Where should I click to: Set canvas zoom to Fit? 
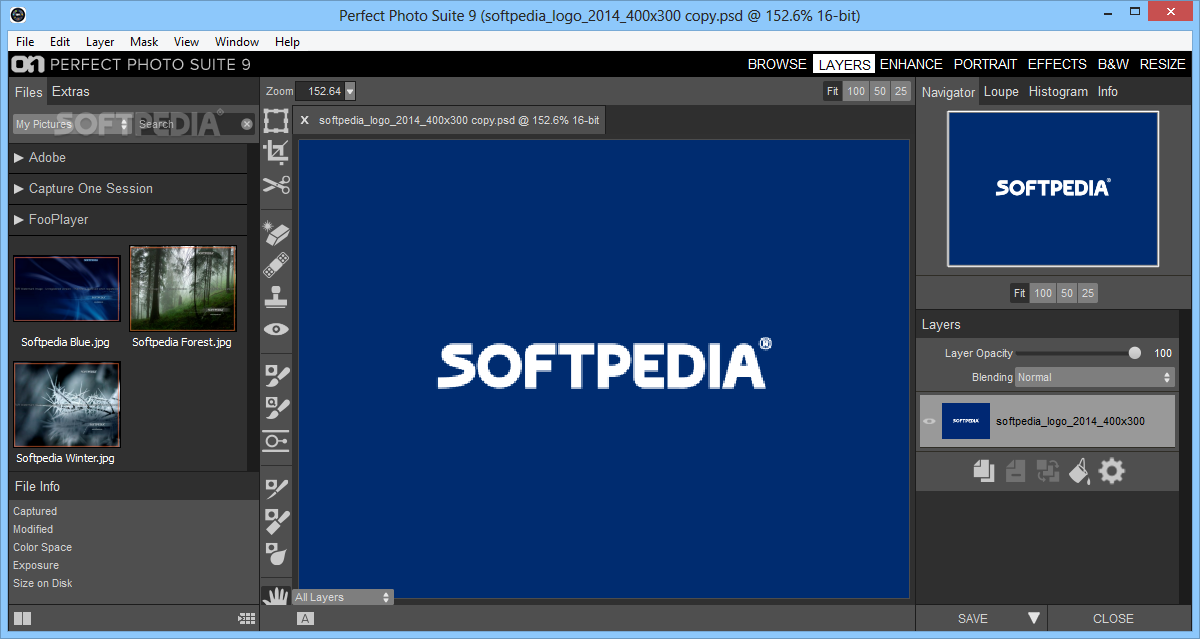click(x=832, y=91)
